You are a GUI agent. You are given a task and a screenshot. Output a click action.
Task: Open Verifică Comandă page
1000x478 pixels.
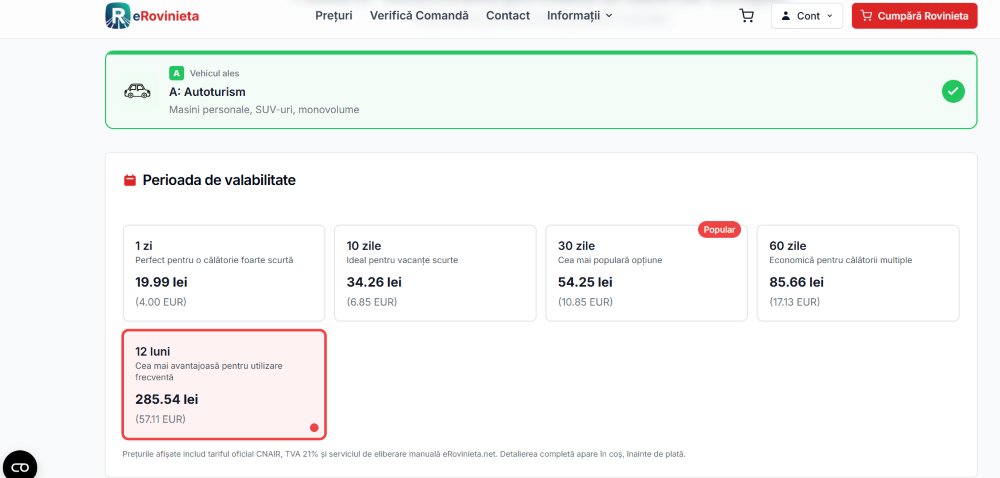click(419, 16)
